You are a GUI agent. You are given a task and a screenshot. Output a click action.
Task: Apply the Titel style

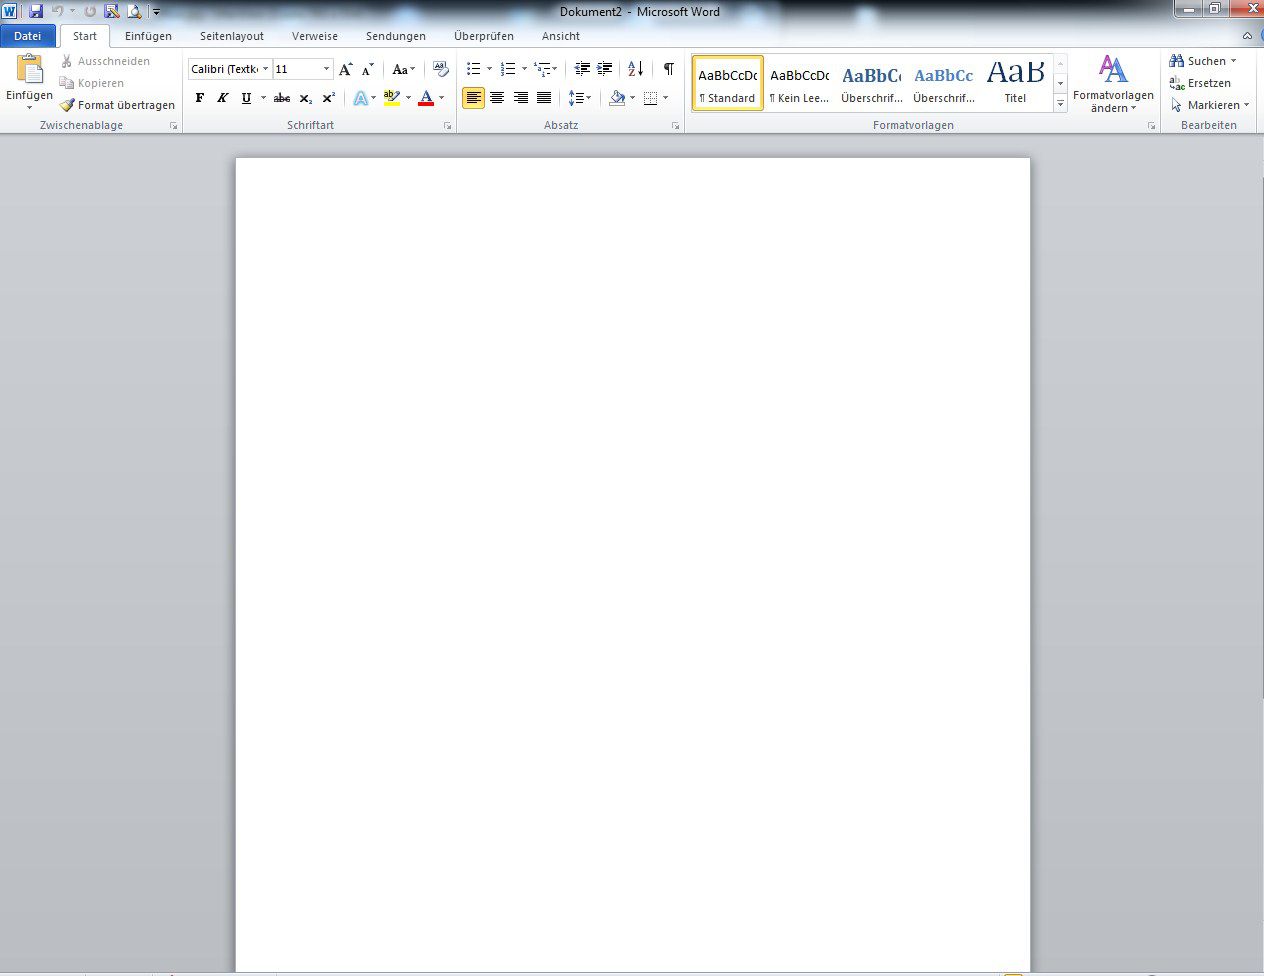[x=1014, y=82]
